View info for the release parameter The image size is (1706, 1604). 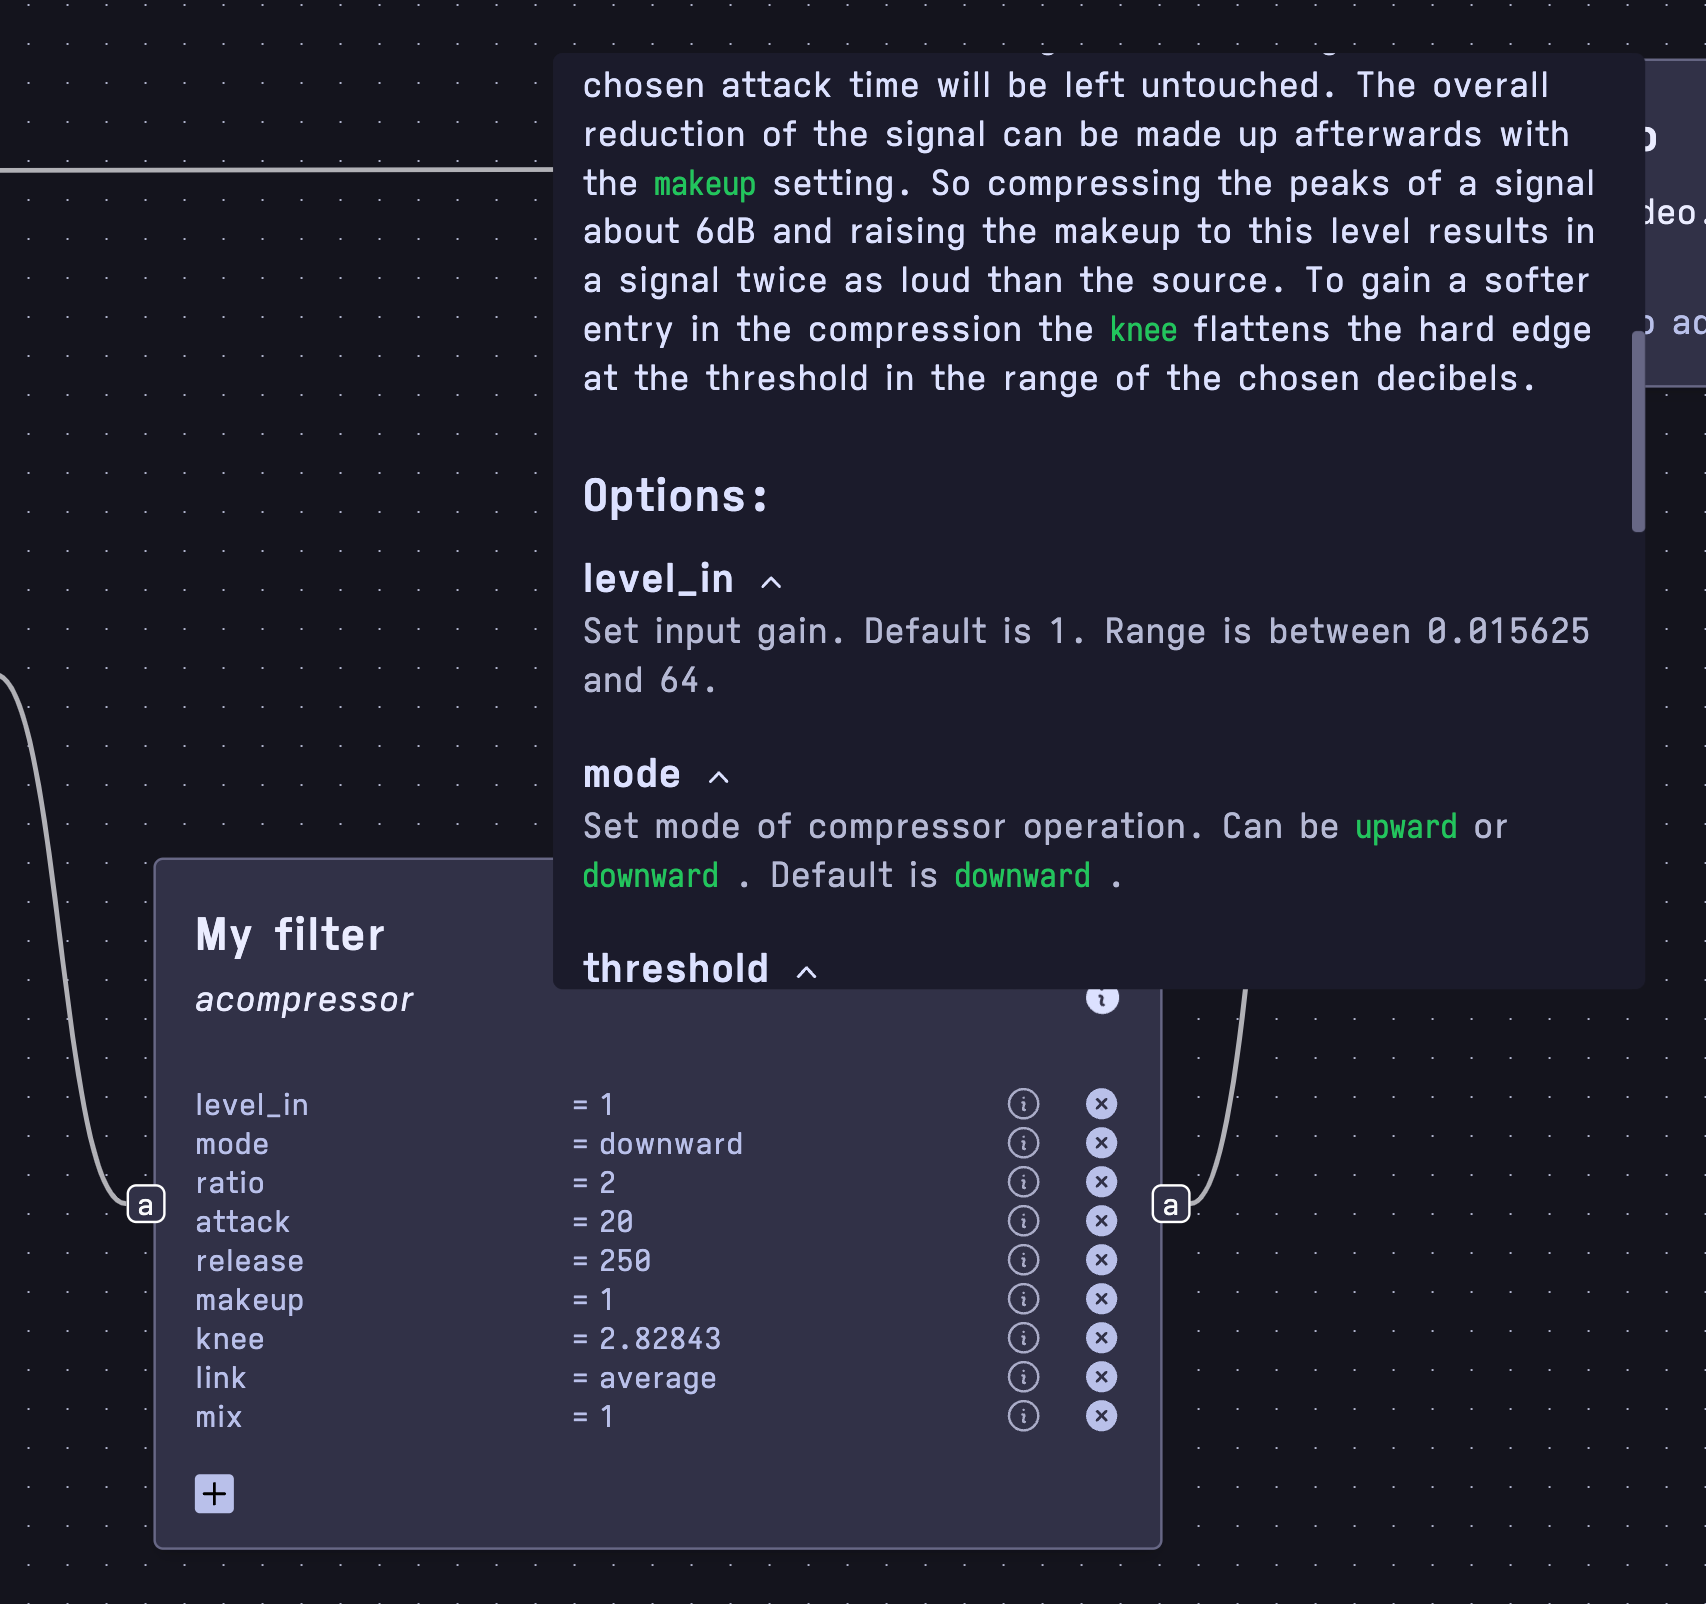point(1023,1260)
